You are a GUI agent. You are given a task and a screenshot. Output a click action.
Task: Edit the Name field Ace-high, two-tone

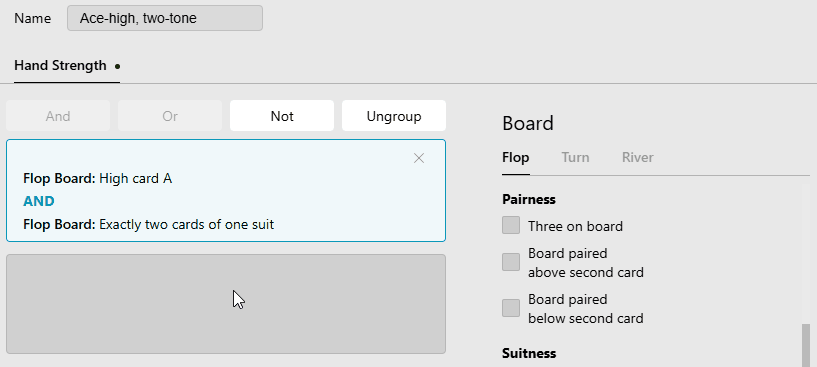tap(165, 18)
